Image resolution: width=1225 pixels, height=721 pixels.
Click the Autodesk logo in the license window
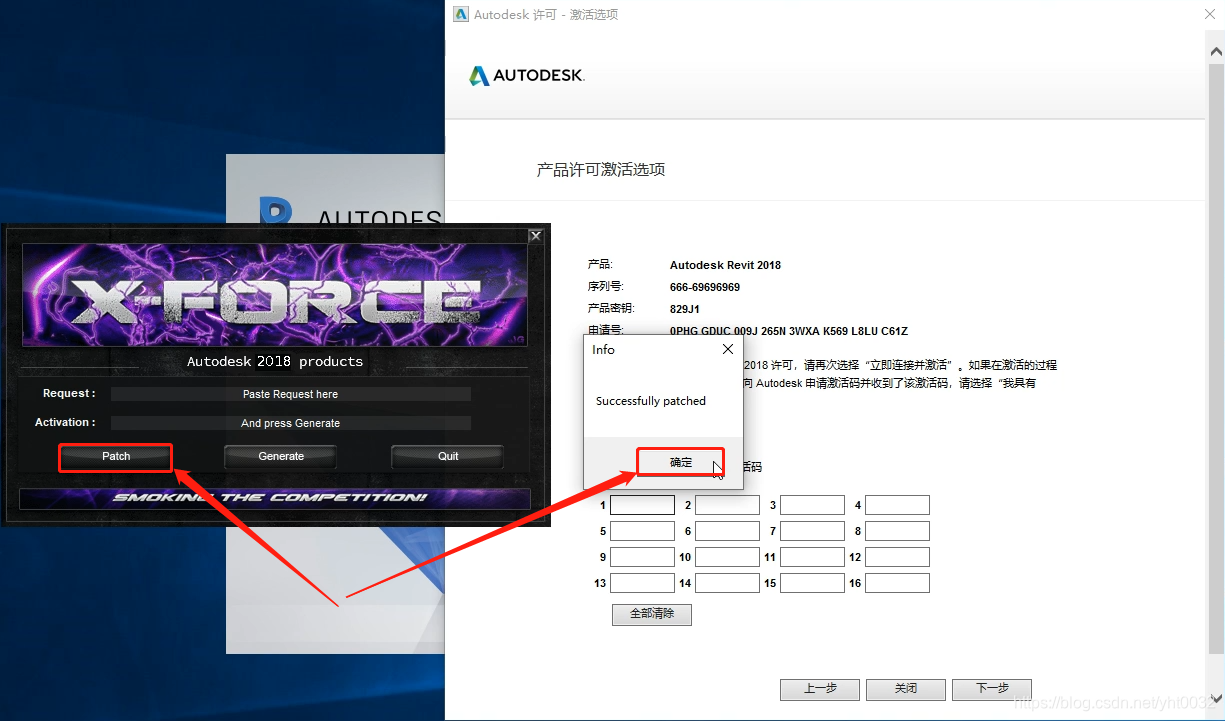526,74
